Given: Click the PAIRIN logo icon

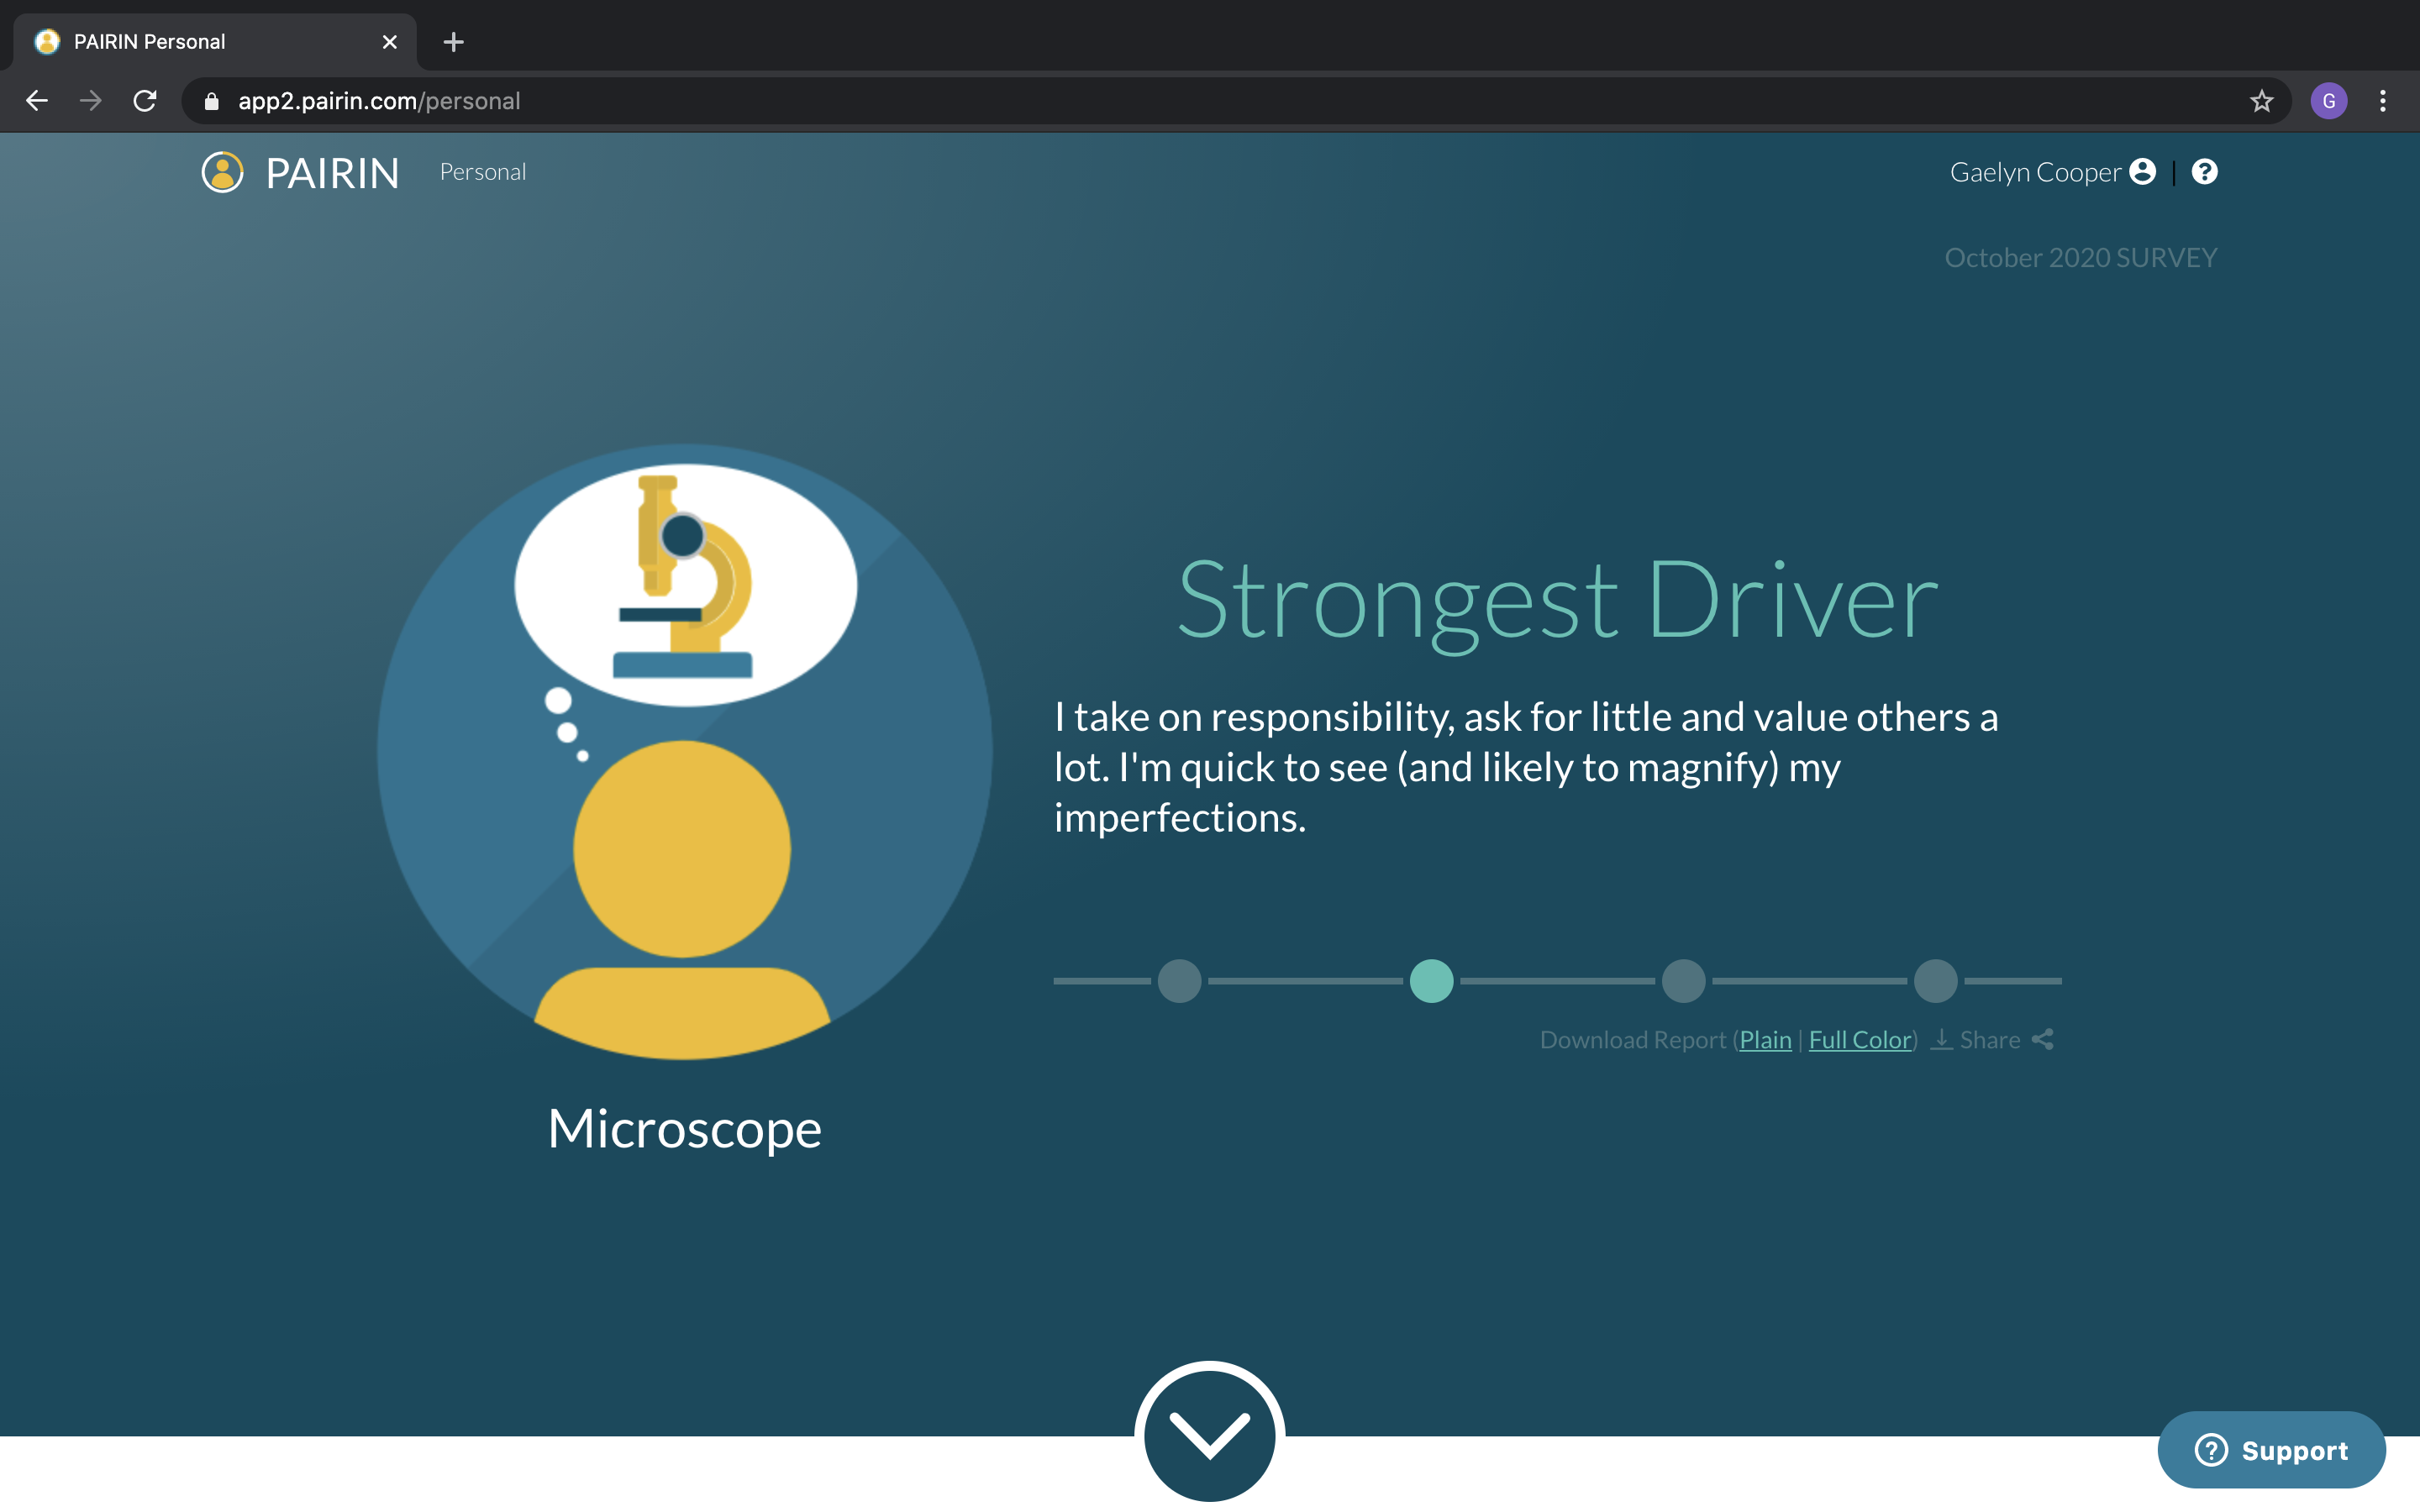Looking at the screenshot, I should point(222,172).
